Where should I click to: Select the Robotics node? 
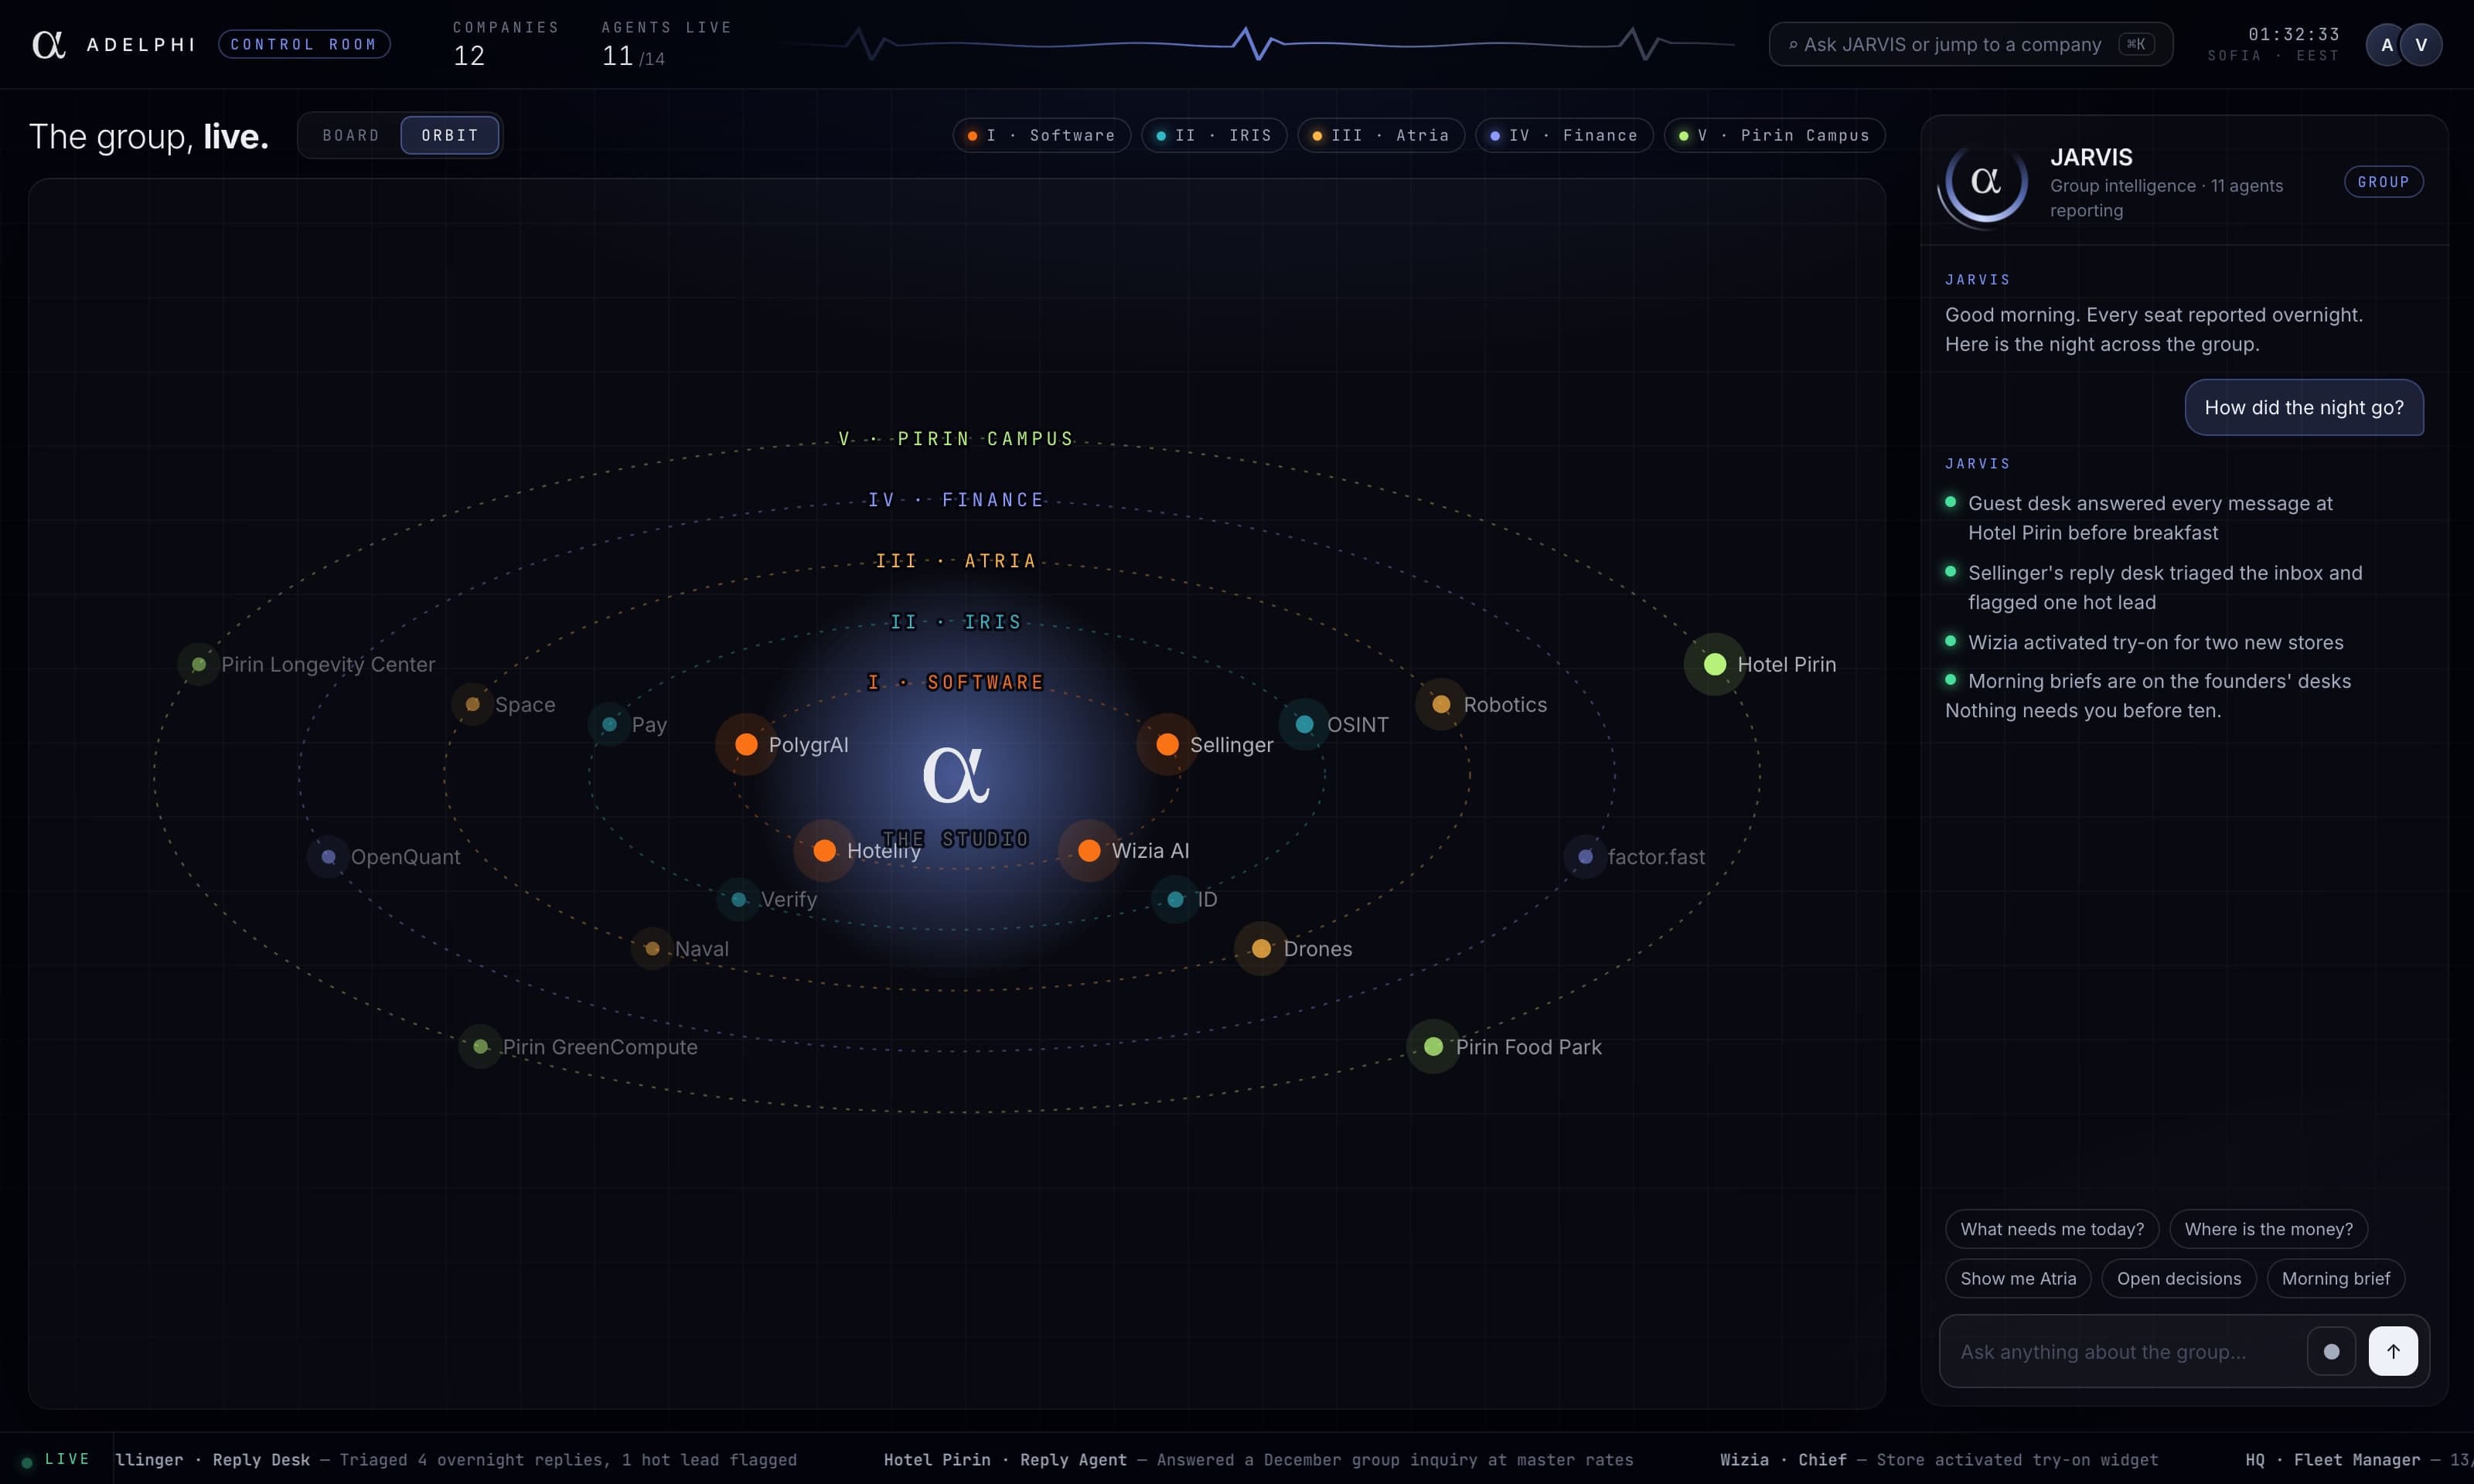click(x=1441, y=704)
